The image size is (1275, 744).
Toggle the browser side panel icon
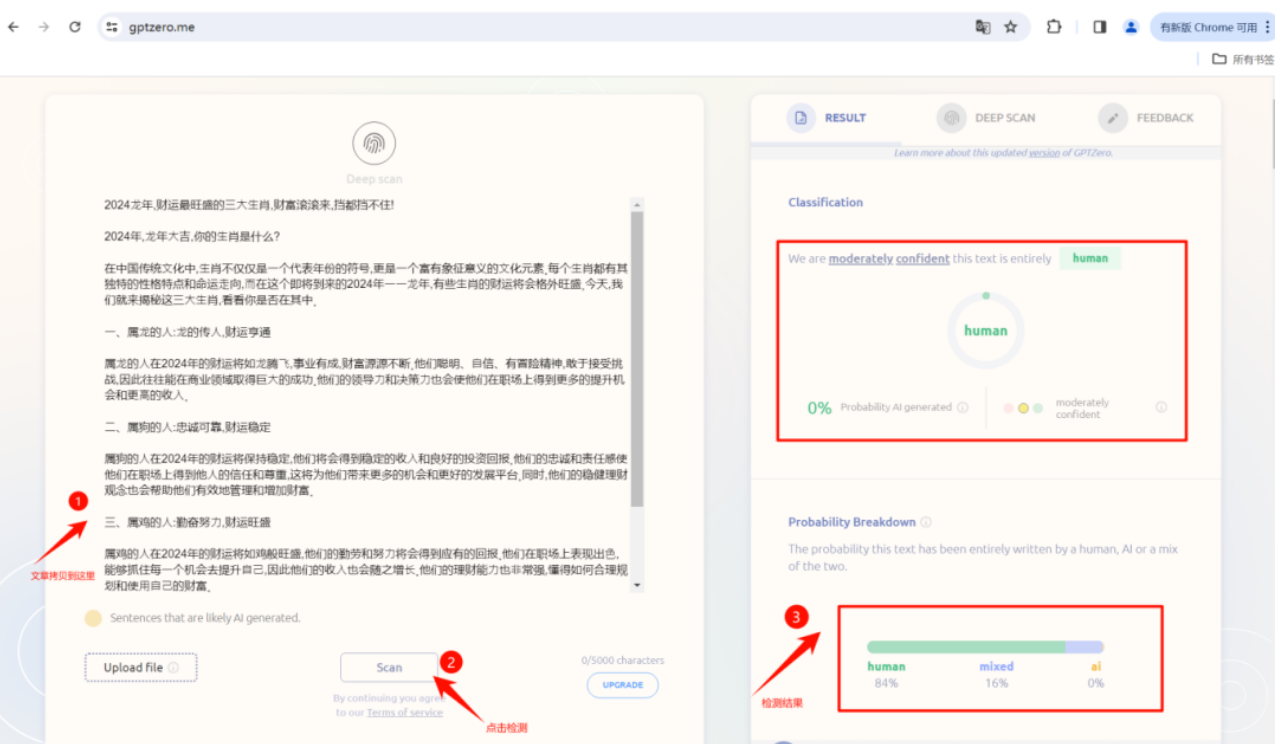(1100, 27)
